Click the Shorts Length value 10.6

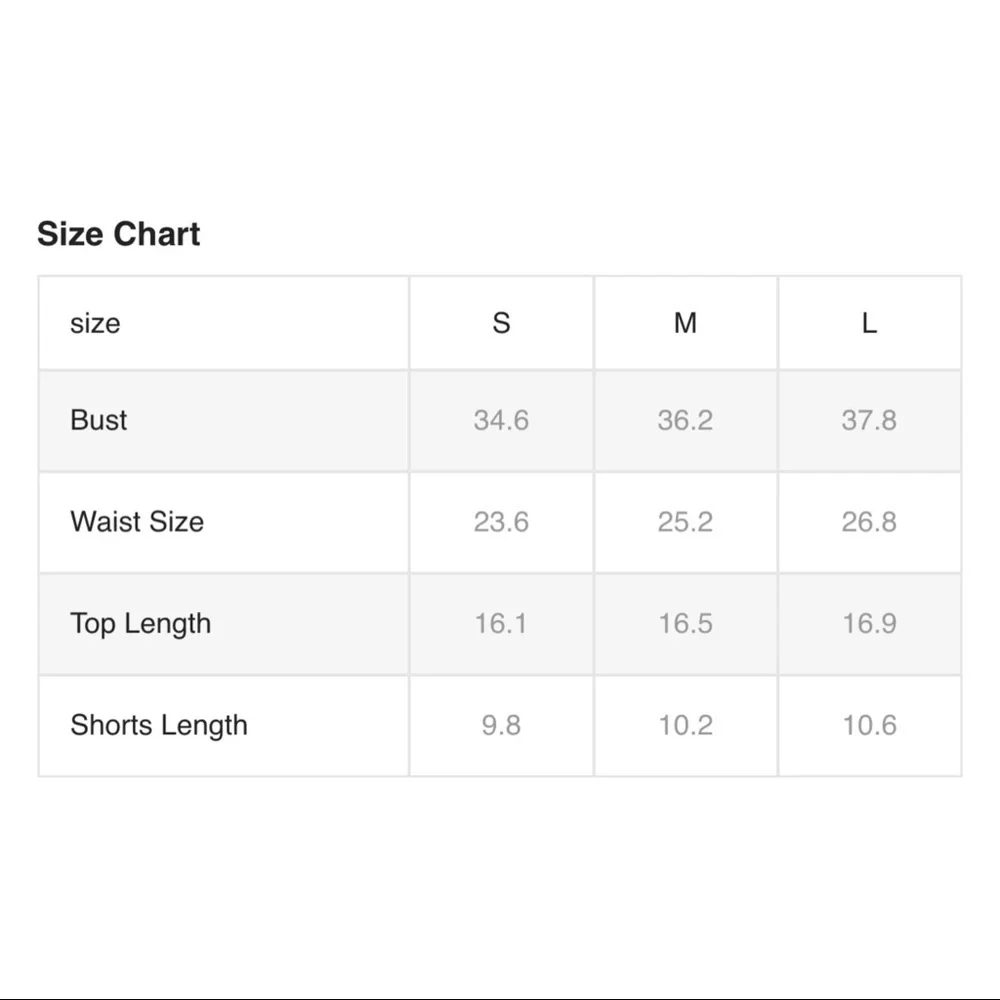869,725
